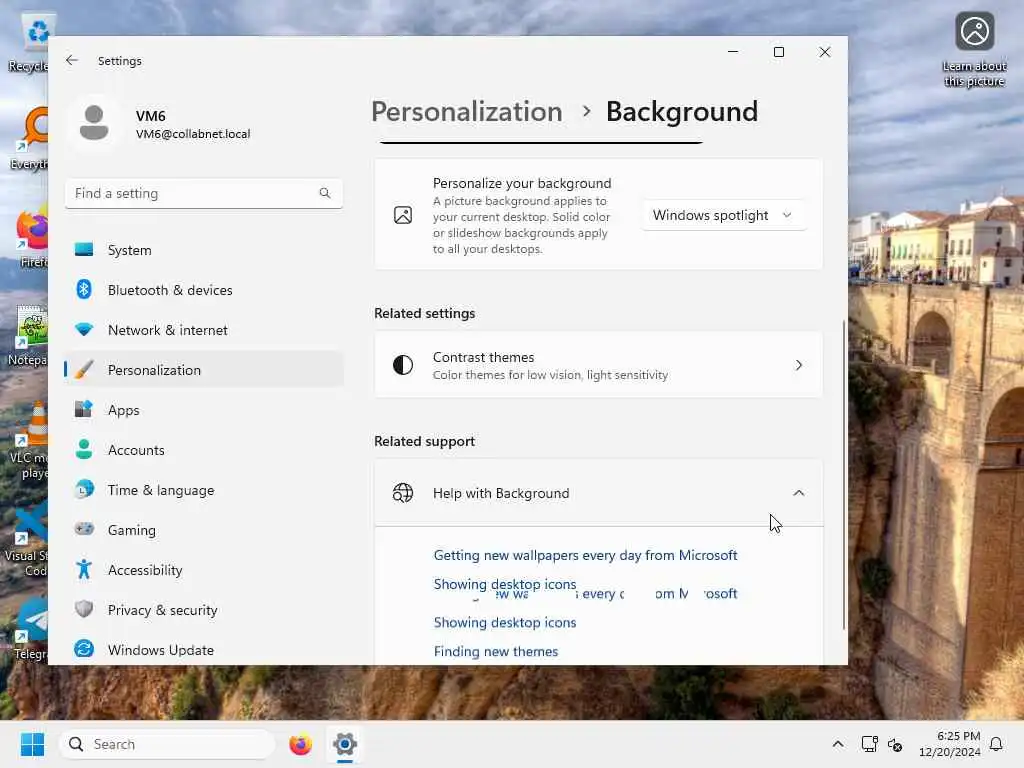Screen dimensions: 1024x768
Task: Click the Apps icon in sidebar
Action: point(84,409)
